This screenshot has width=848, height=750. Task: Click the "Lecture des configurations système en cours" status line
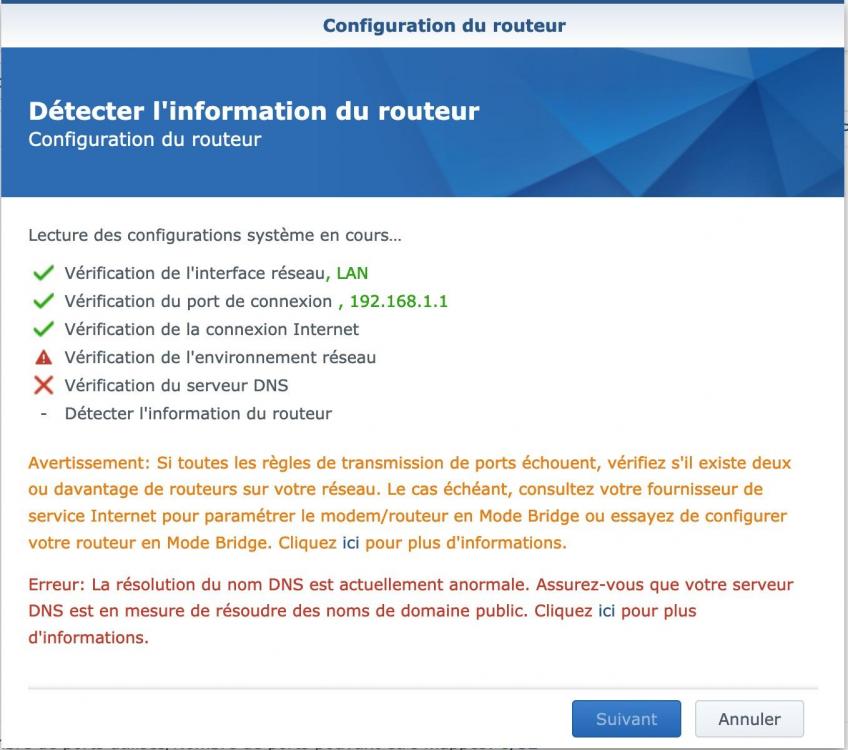coord(215,237)
